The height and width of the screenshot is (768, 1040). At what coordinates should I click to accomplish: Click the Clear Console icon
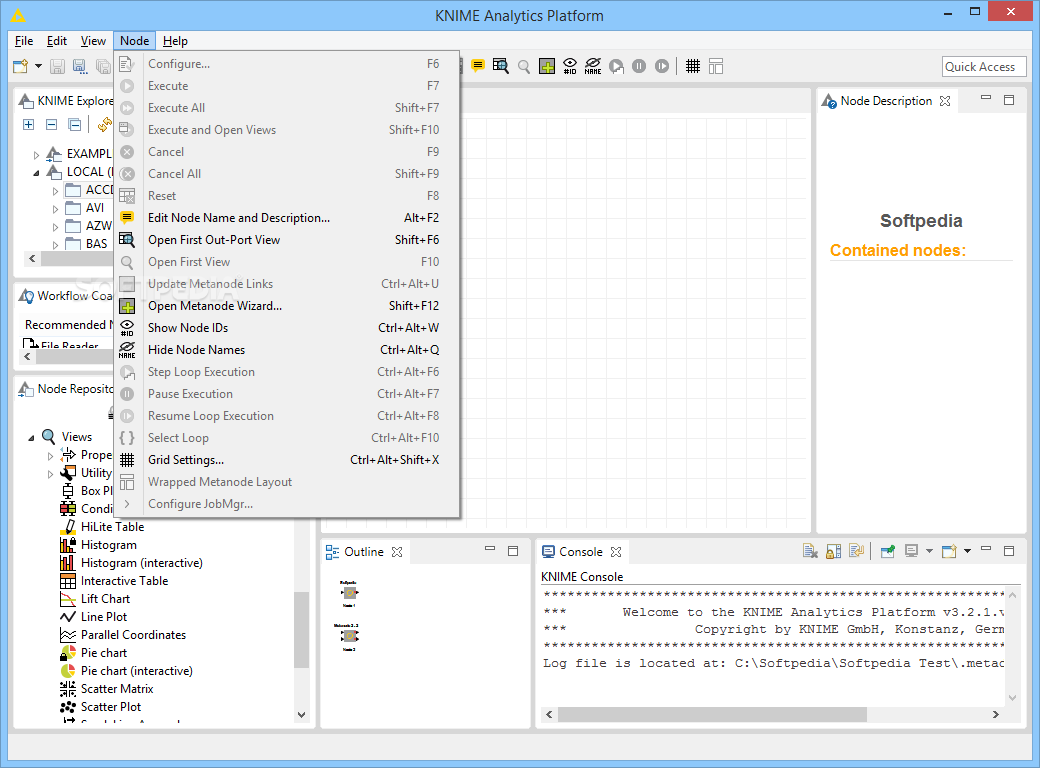click(x=810, y=551)
